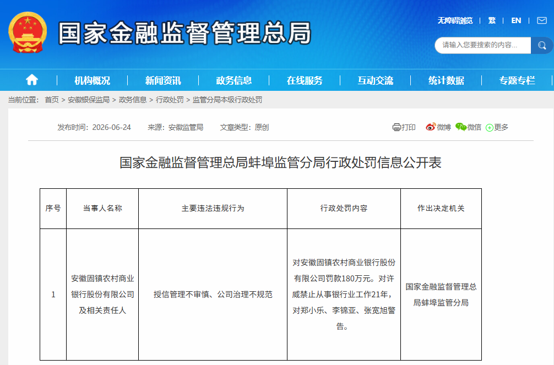Click cell 安徽固镇农村商业银行股份有限公司及相关责任人

[102, 294]
